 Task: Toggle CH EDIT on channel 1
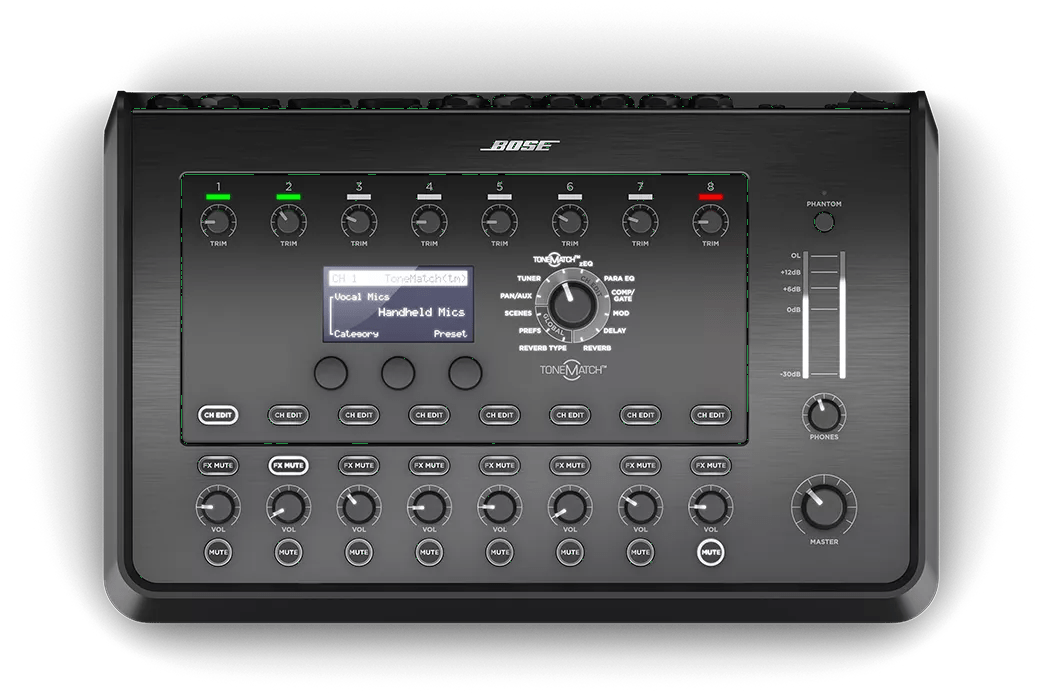point(218,415)
